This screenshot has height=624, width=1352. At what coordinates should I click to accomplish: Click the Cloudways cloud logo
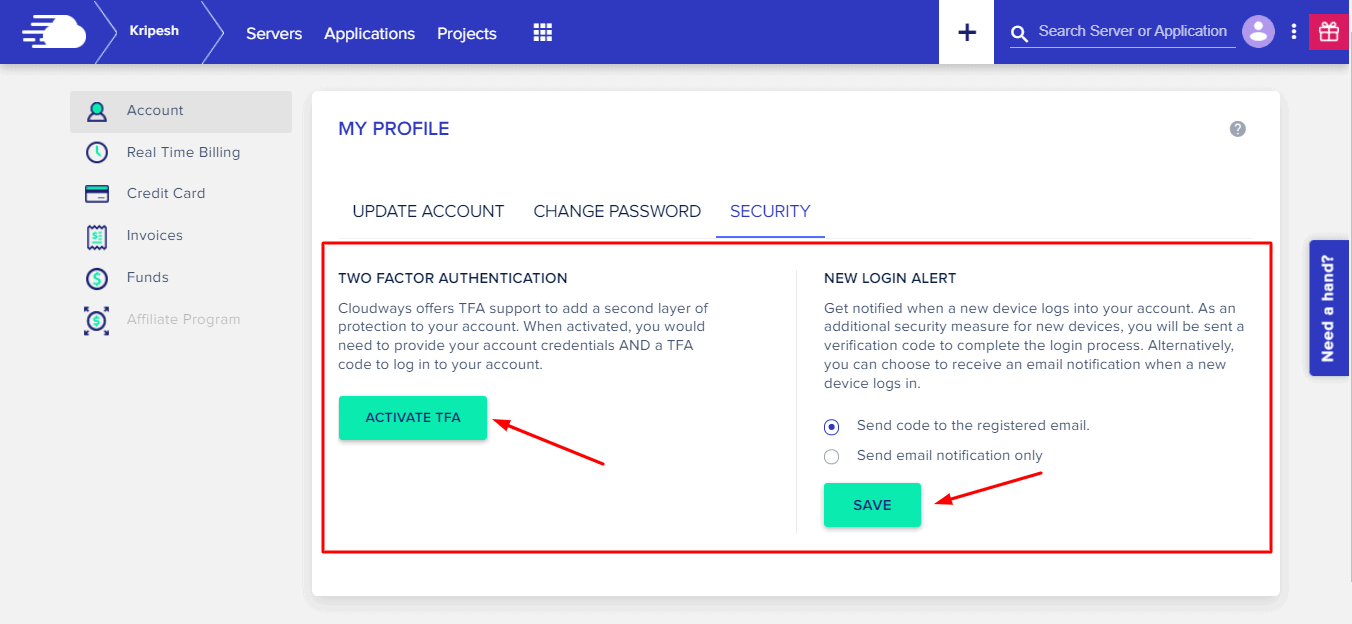pyautogui.click(x=54, y=32)
